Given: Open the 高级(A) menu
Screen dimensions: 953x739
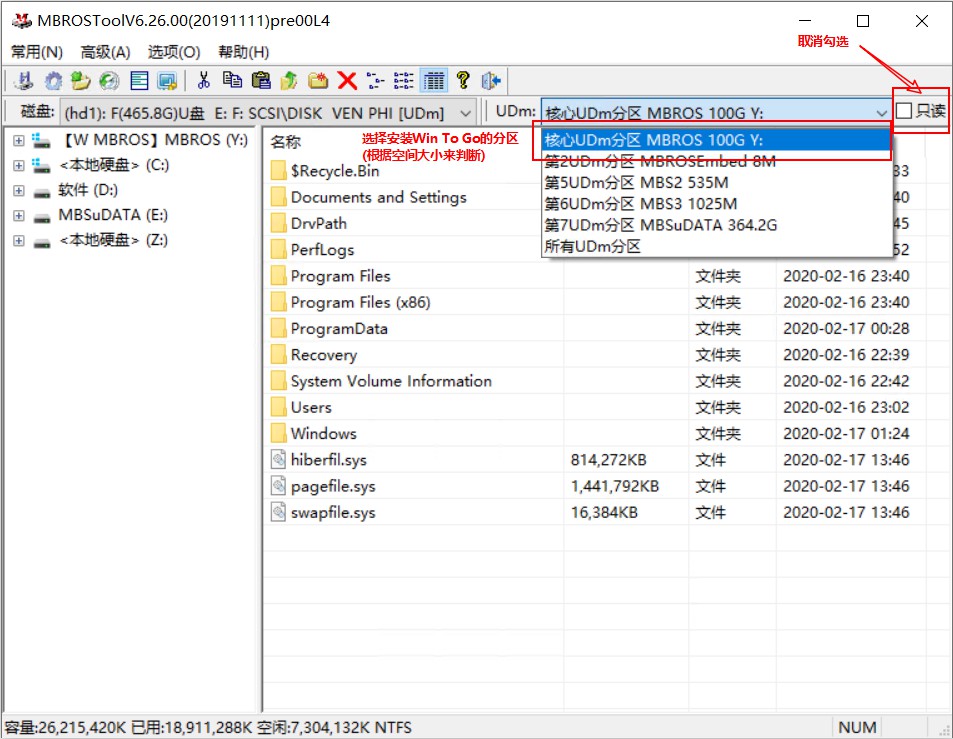Looking at the screenshot, I should tap(105, 52).
